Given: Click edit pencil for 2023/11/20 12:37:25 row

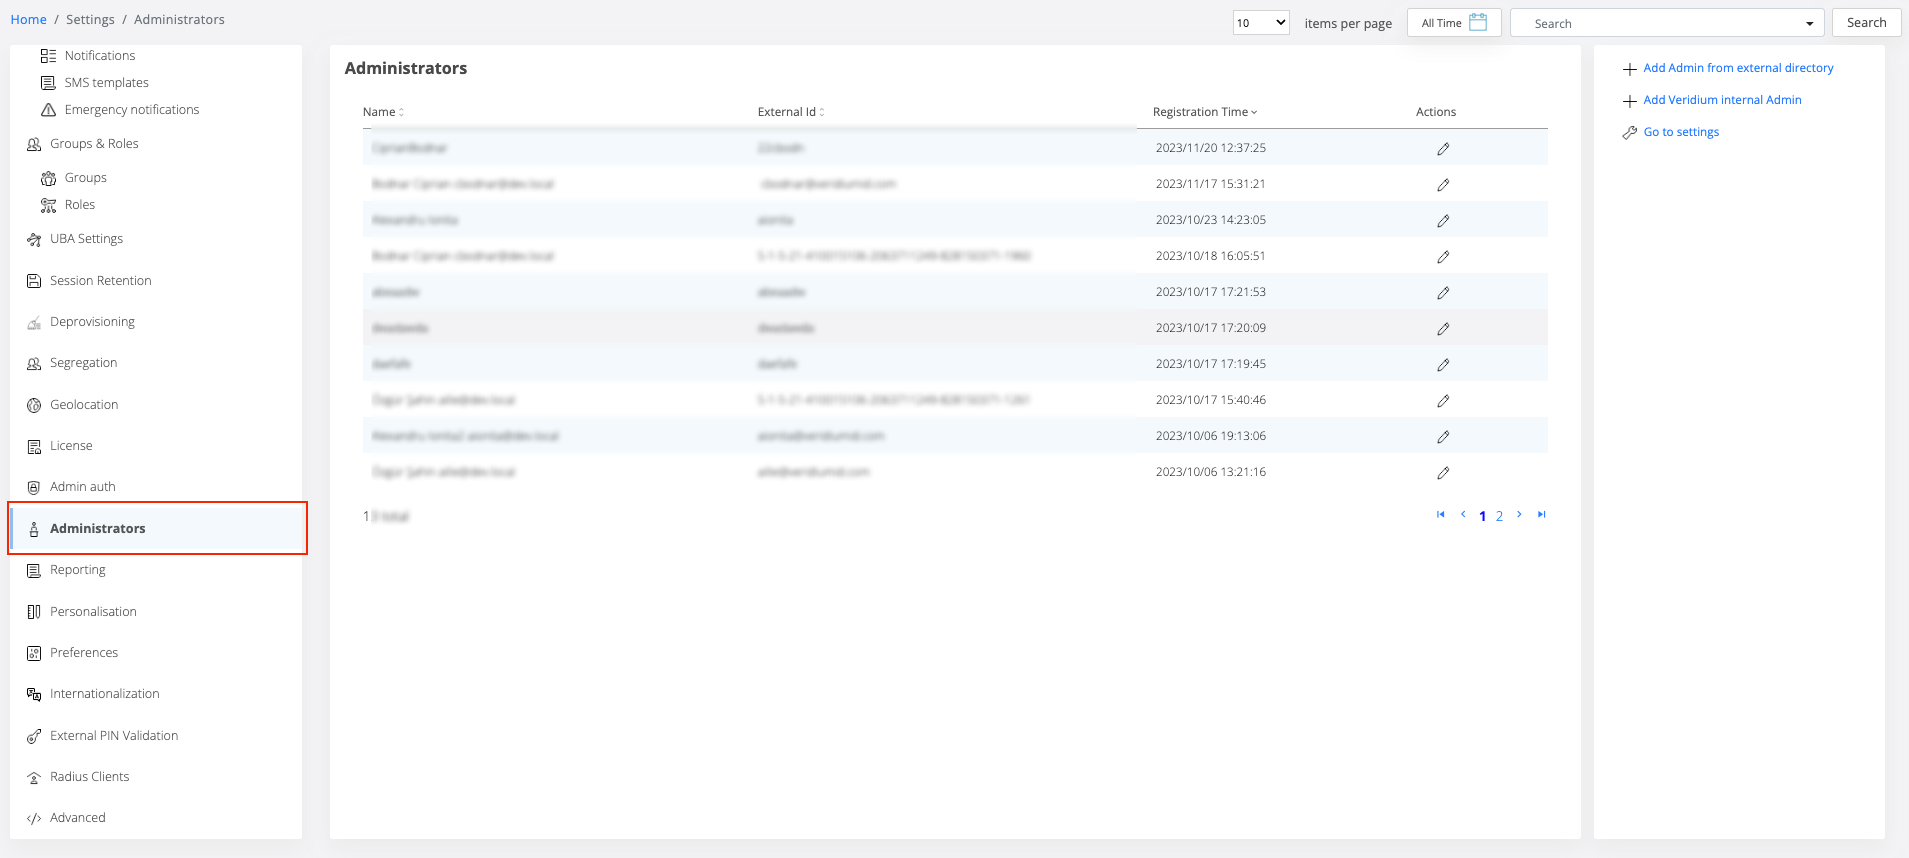Looking at the screenshot, I should click(x=1443, y=149).
